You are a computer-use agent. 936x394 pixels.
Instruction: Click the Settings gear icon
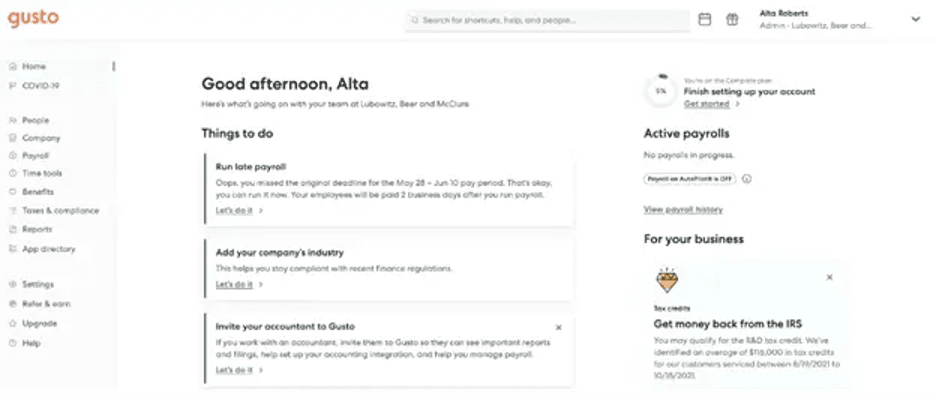click(x=13, y=284)
